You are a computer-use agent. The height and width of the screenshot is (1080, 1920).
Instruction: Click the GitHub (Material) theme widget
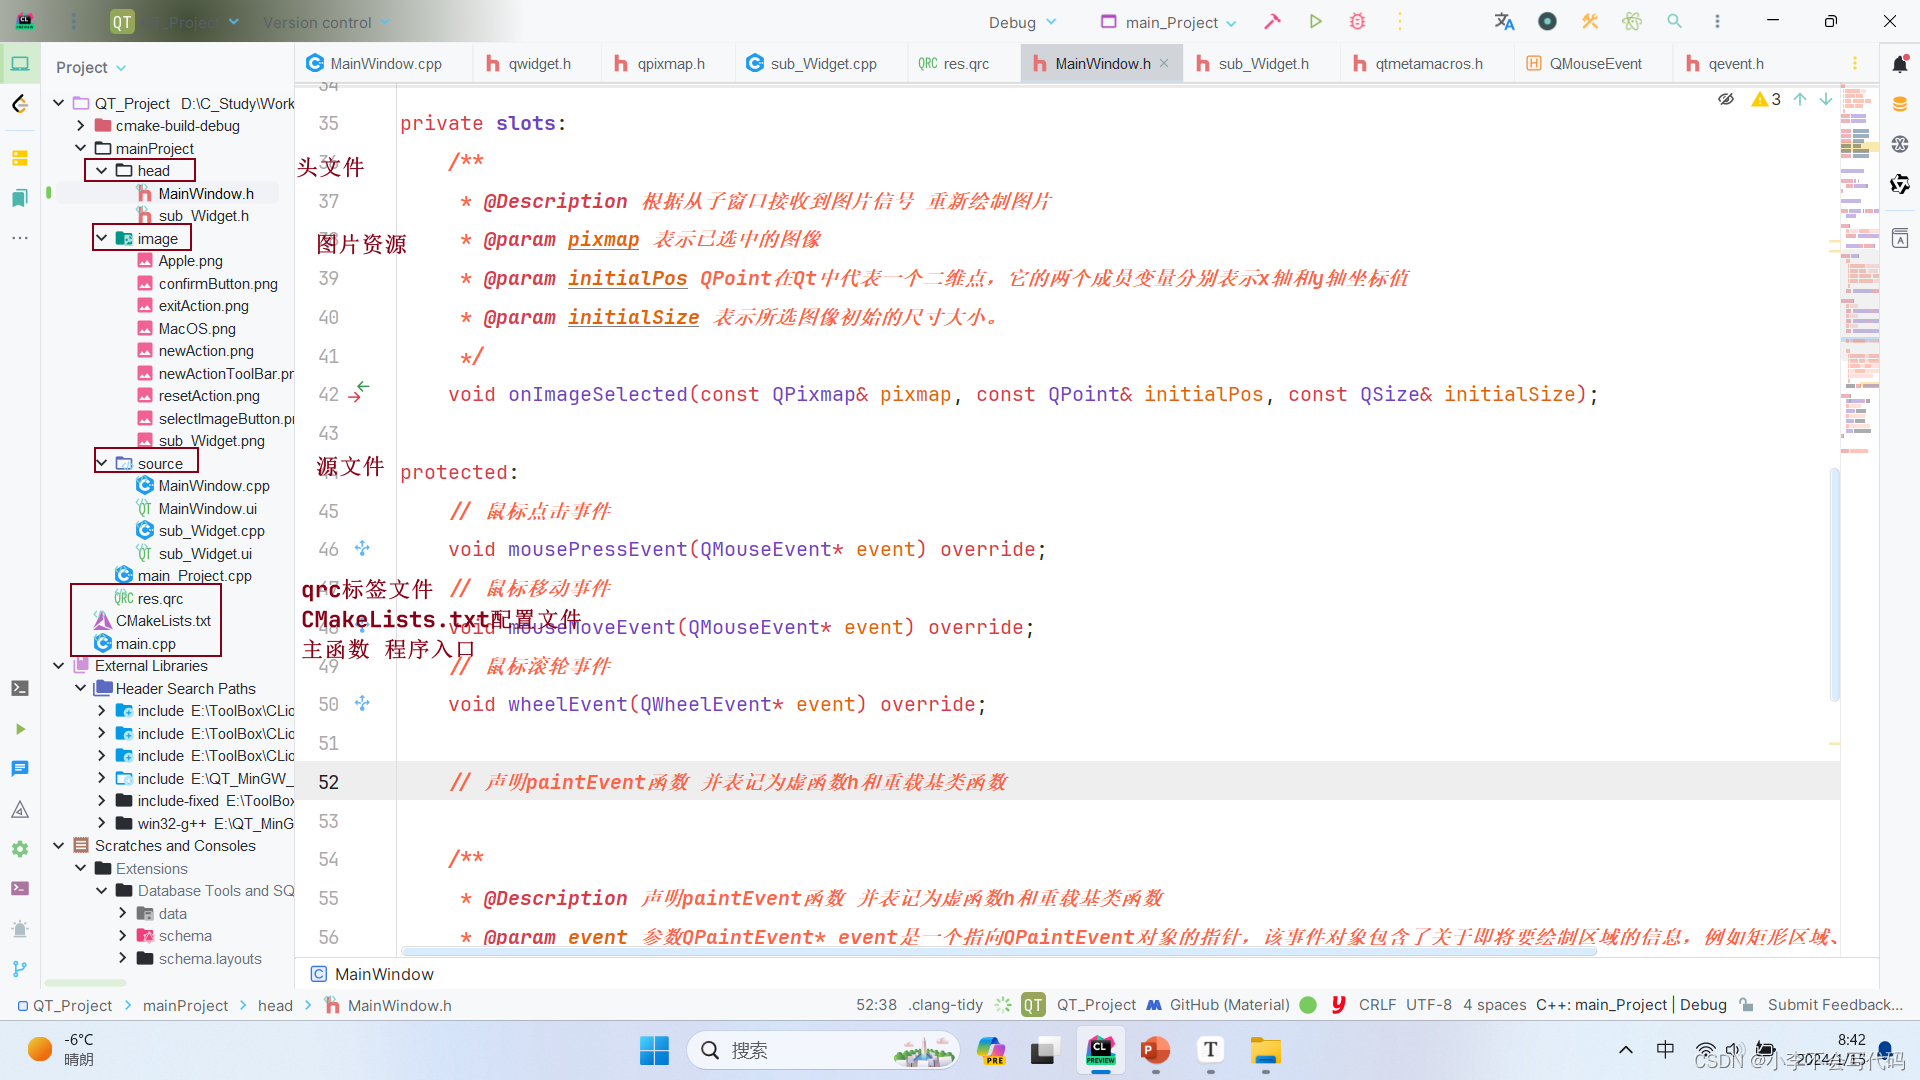click(x=1218, y=1005)
